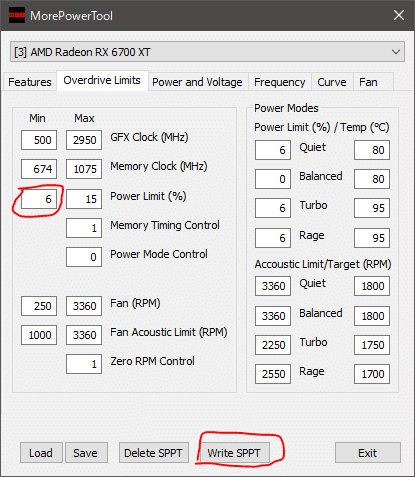The height and width of the screenshot is (477, 415).
Task: Click the Zero RPM Control label
Action: [152, 361]
